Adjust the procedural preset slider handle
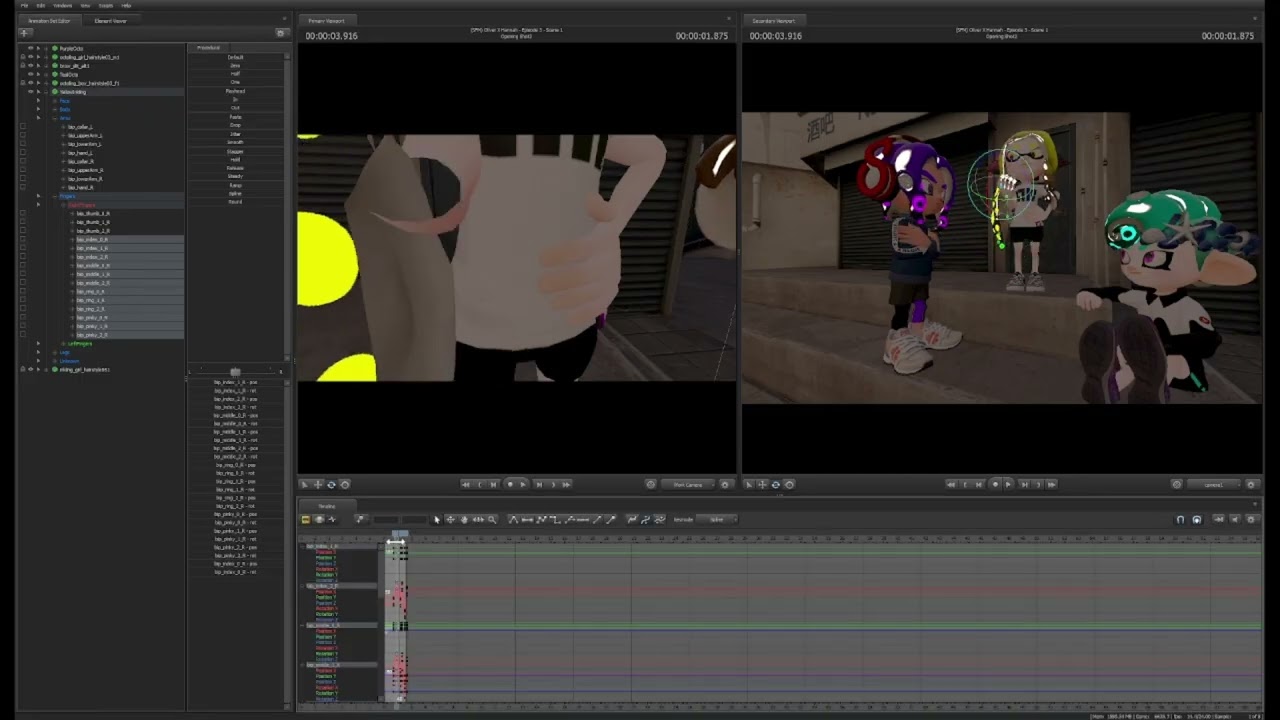This screenshot has width=1280, height=720. point(235,372)
